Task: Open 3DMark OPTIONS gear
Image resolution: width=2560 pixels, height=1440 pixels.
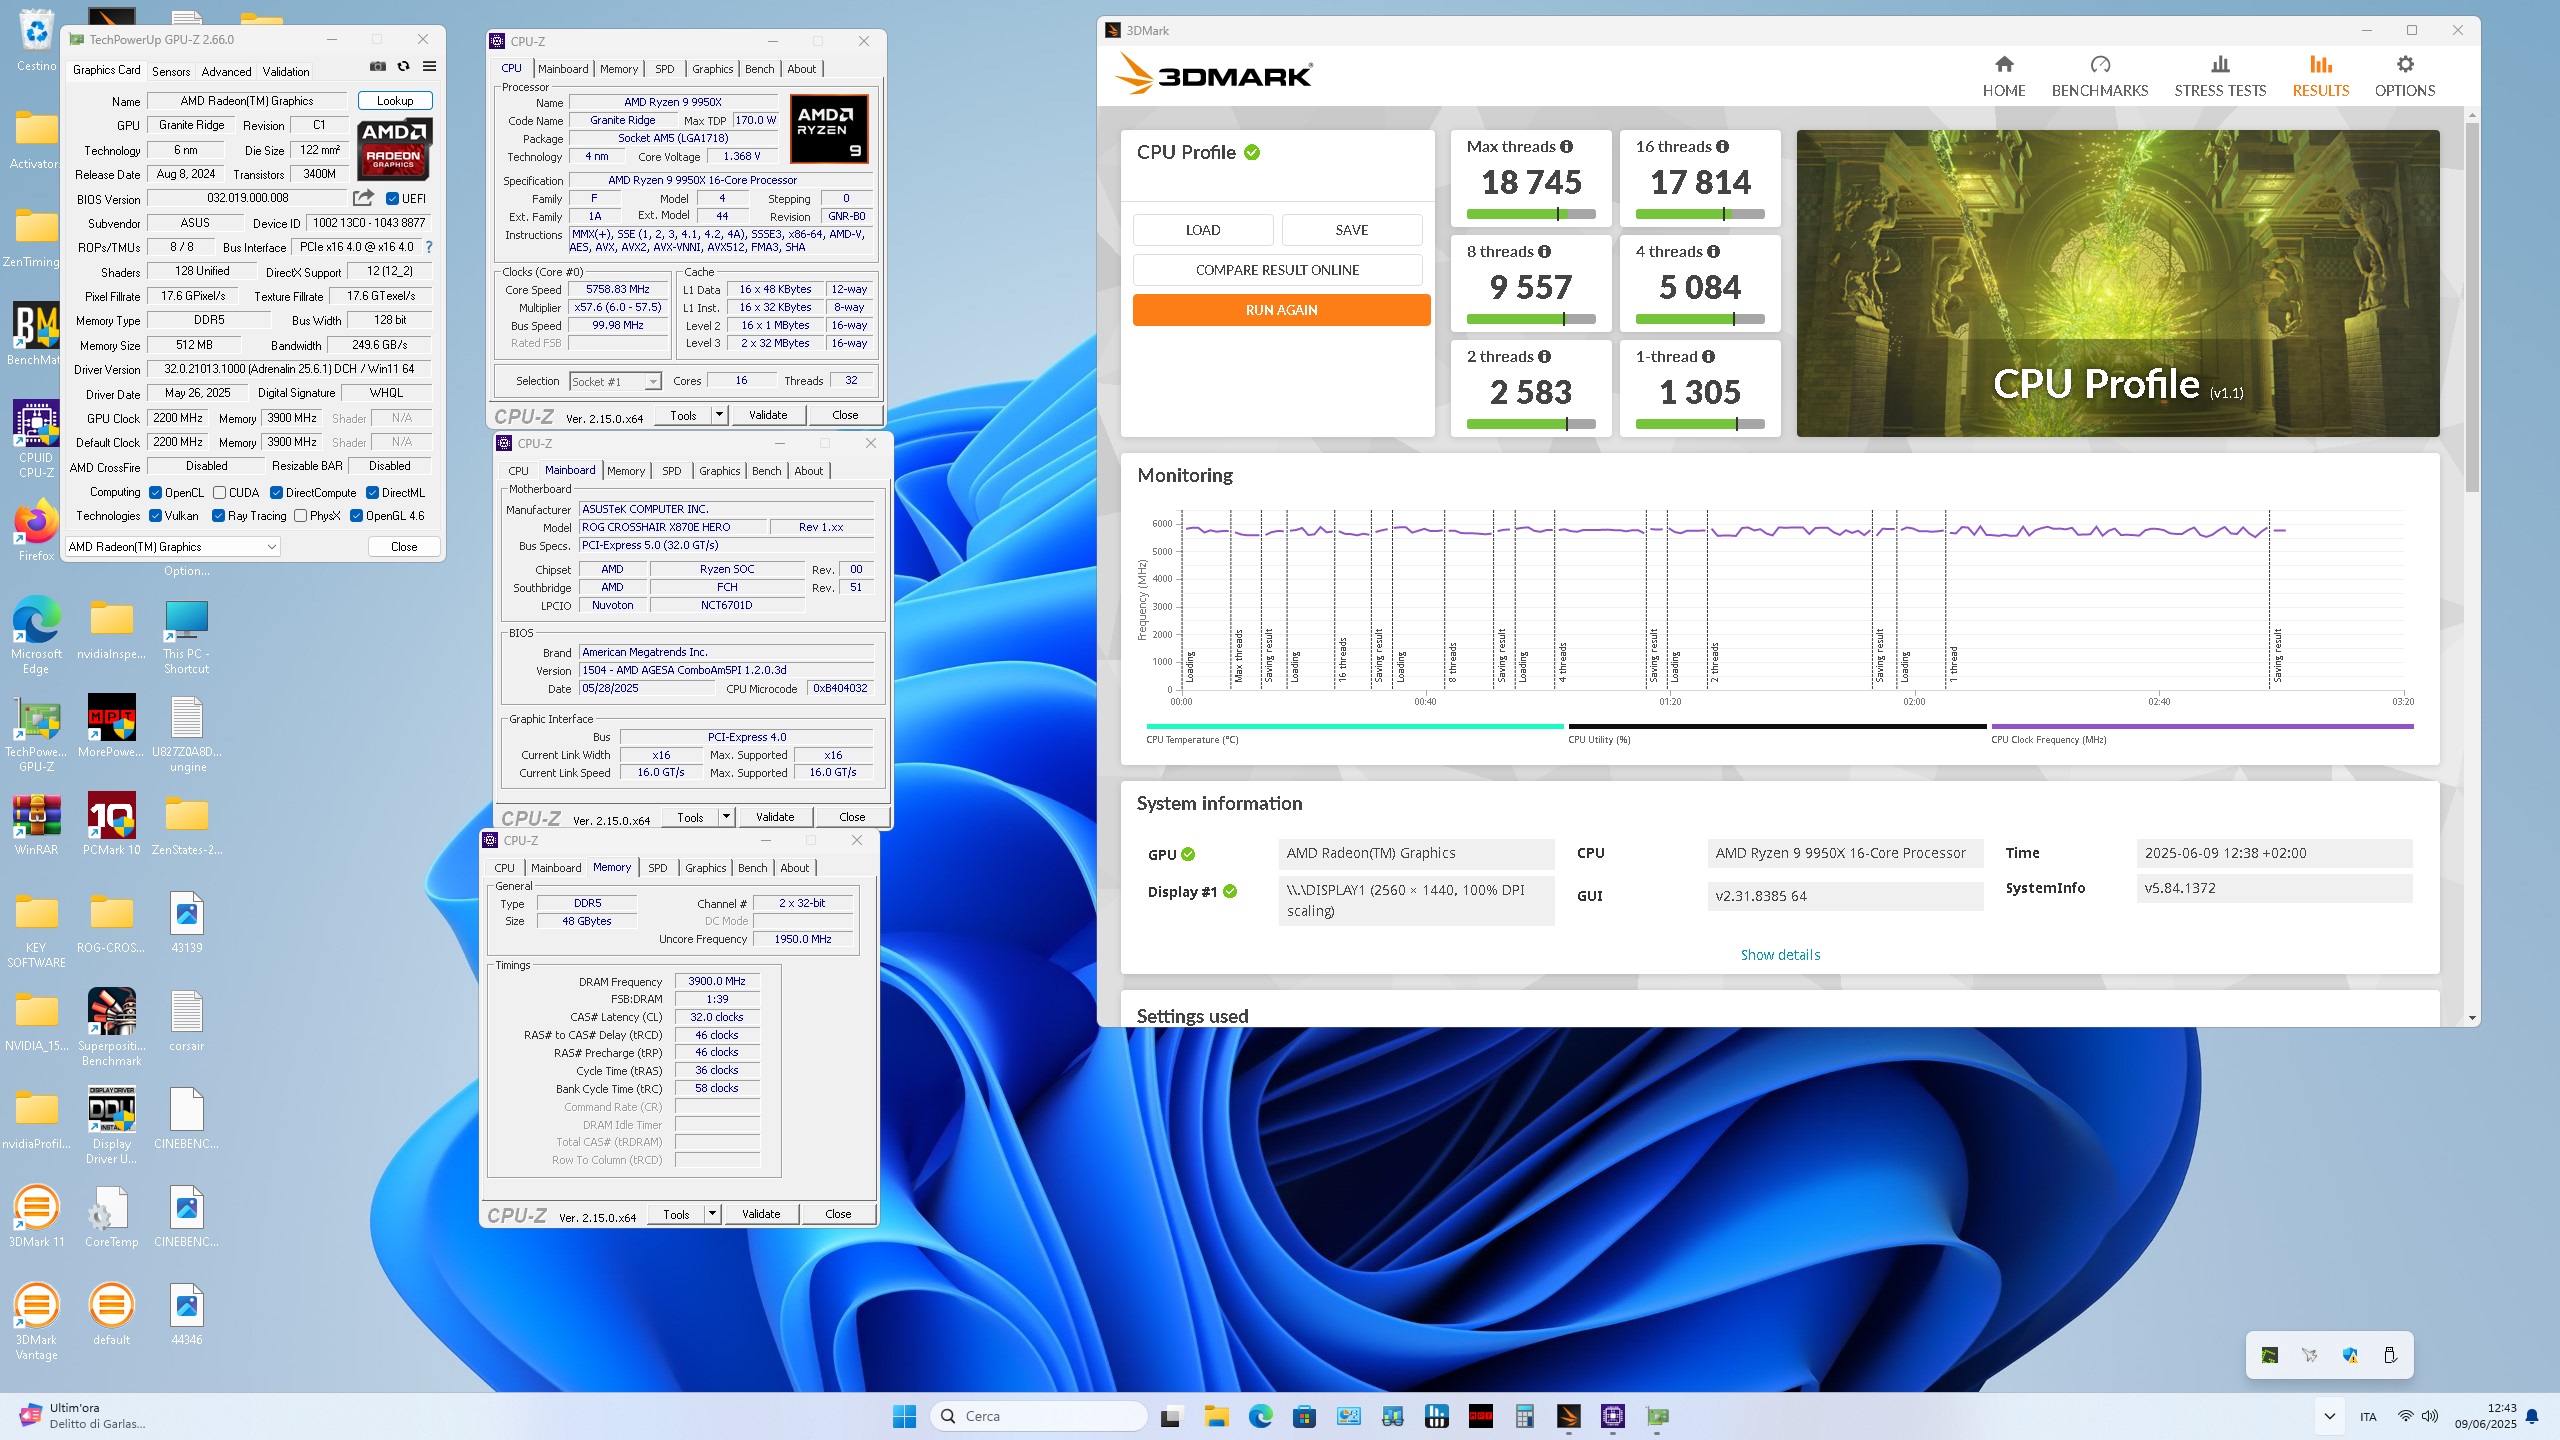Action: (x=2405, y=76)
